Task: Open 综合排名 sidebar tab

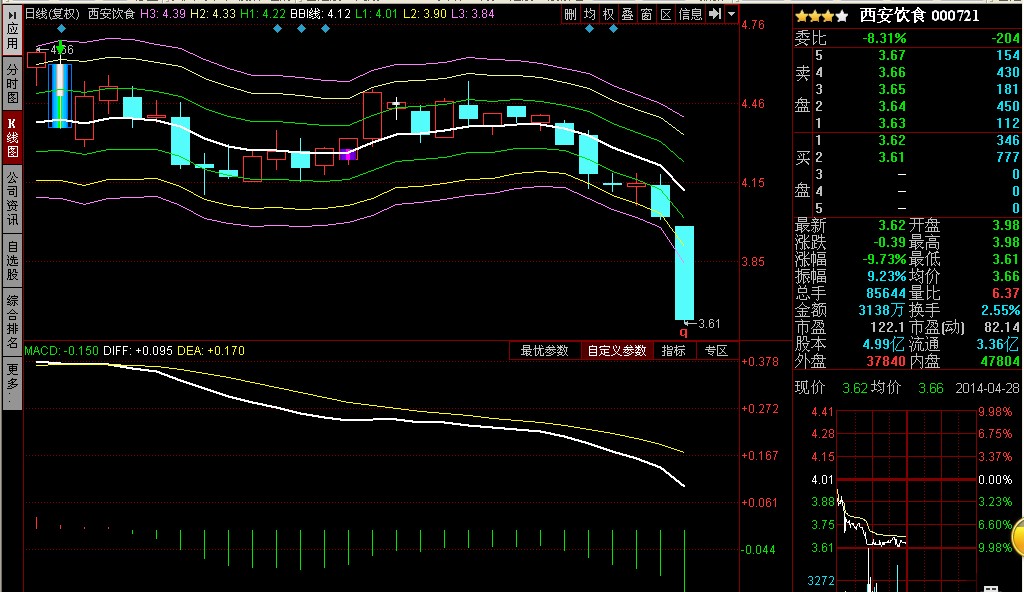Action: click(12, 321)
